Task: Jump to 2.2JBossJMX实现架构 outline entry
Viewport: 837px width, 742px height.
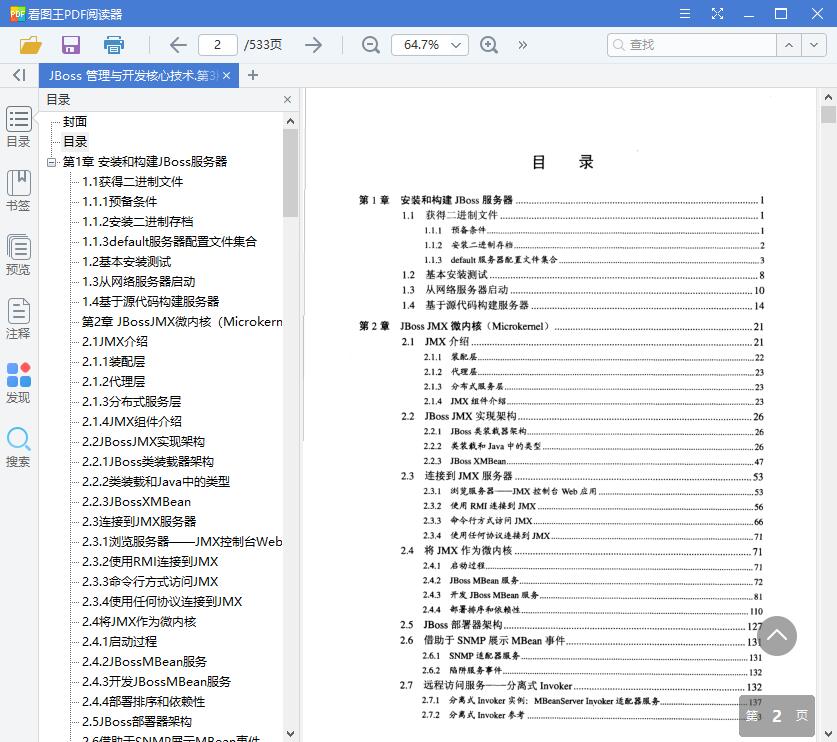Action: coord(143,441)
